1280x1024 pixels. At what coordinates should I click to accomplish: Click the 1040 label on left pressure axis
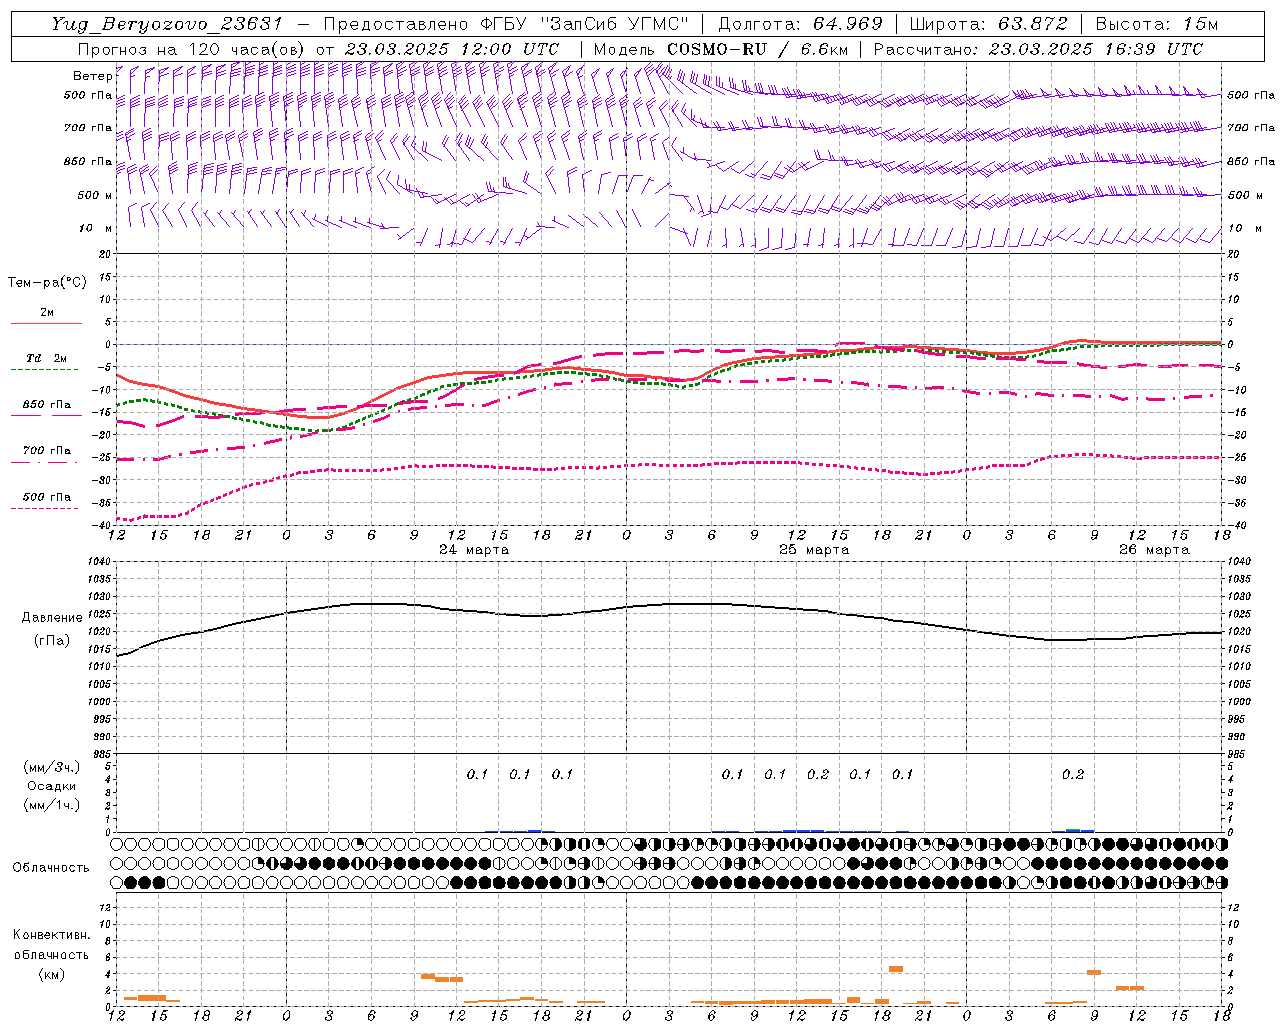pos(100,562)
